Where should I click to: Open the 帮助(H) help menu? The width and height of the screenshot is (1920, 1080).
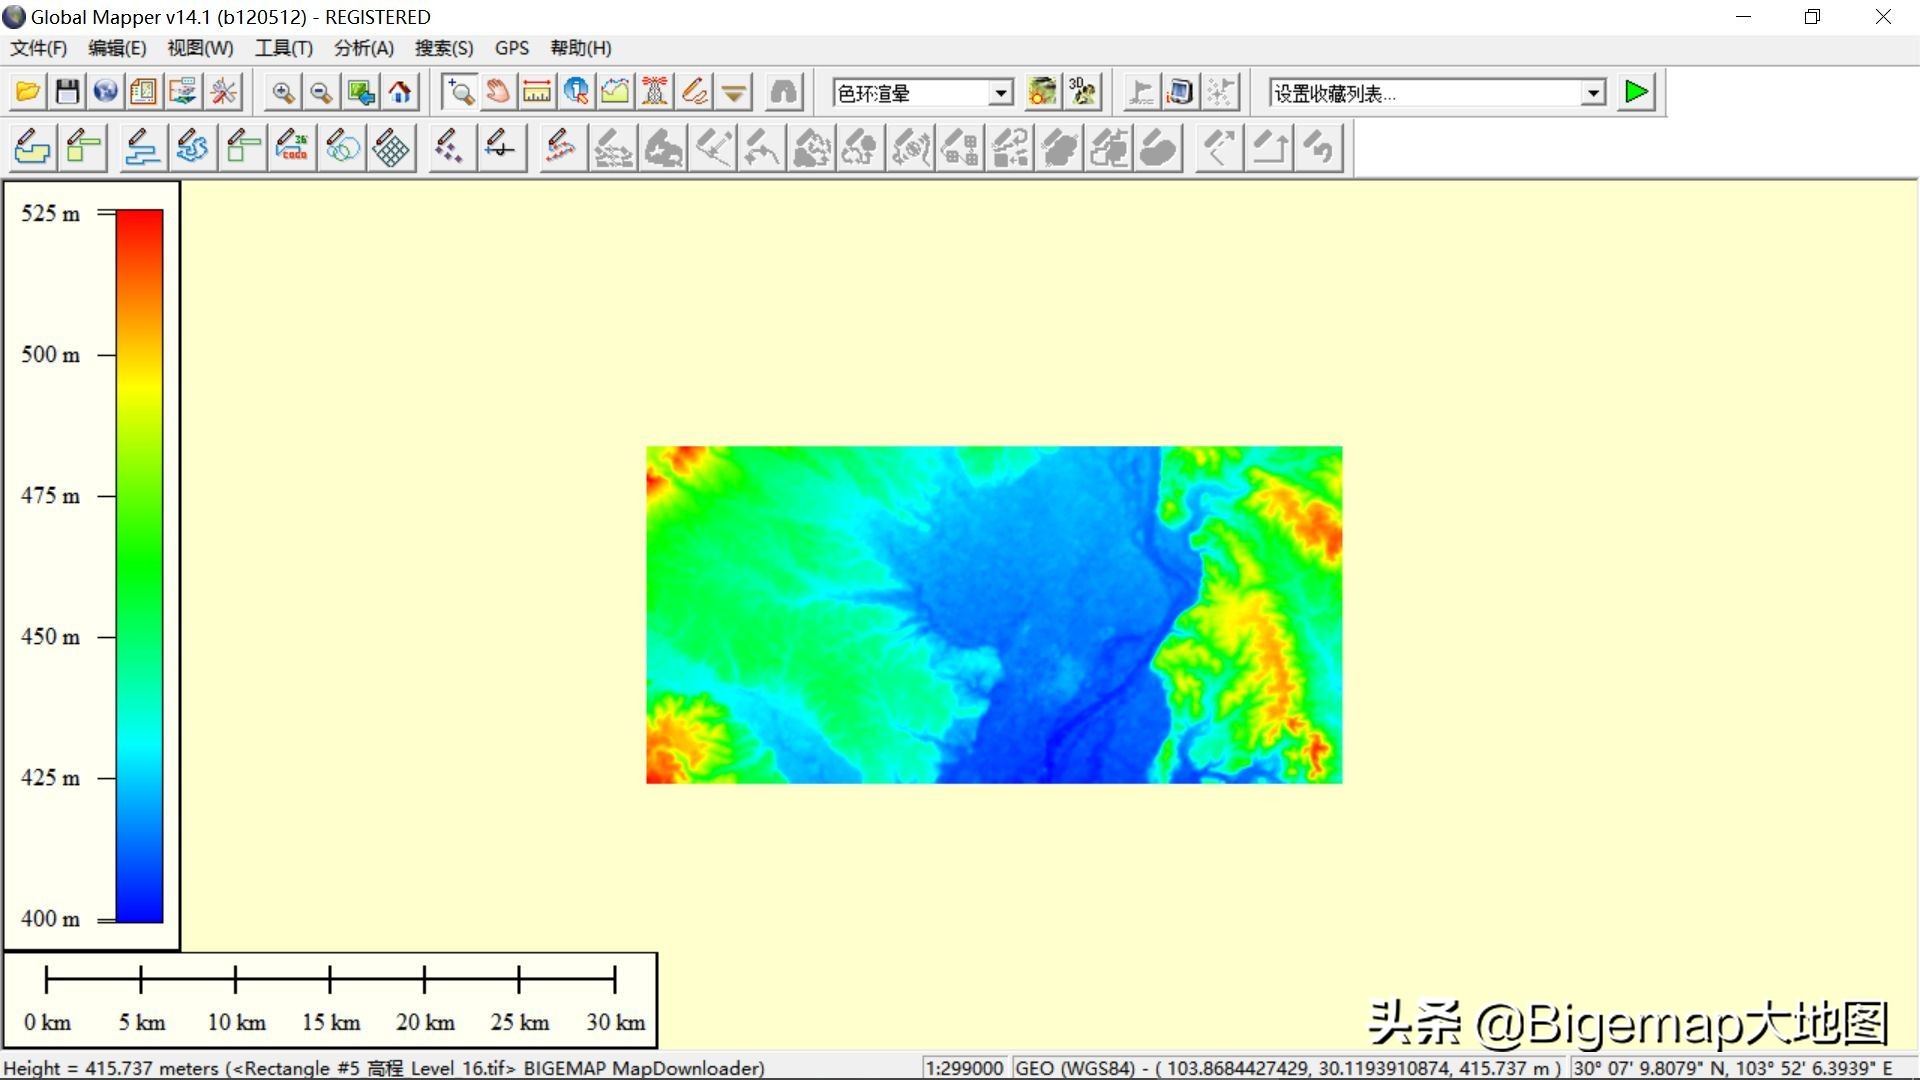tap(580, 48)
